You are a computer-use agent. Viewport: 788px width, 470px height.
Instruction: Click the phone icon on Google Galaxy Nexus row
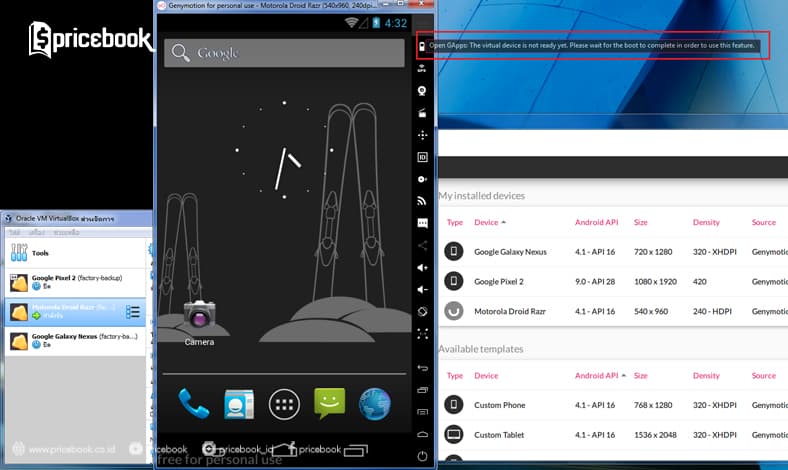point(453,251)
